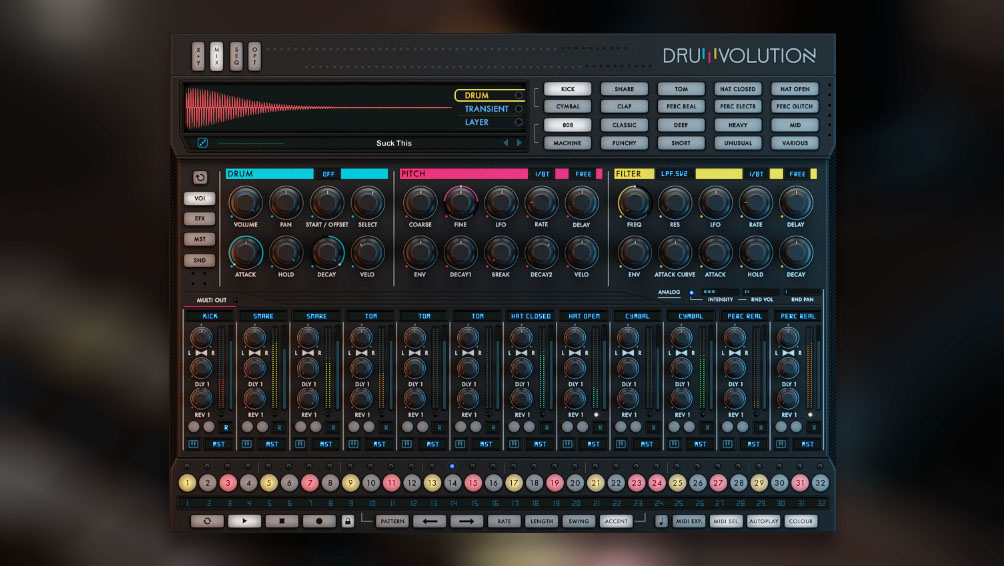Go to next preset with right arrow
Screen dimensions: 1004x566
[x=519, y=143]
